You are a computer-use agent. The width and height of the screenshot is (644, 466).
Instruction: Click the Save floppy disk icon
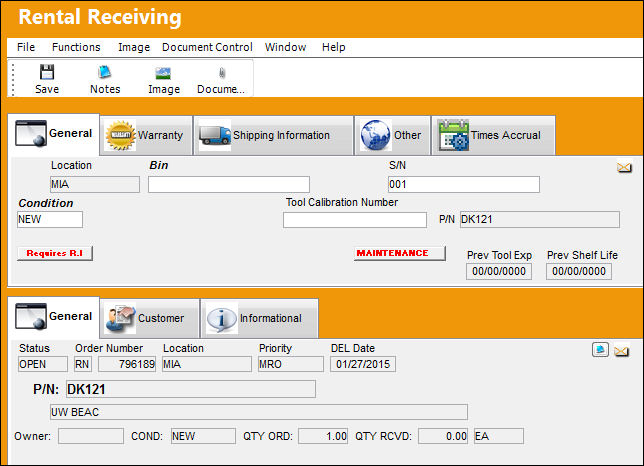[47, 72]
